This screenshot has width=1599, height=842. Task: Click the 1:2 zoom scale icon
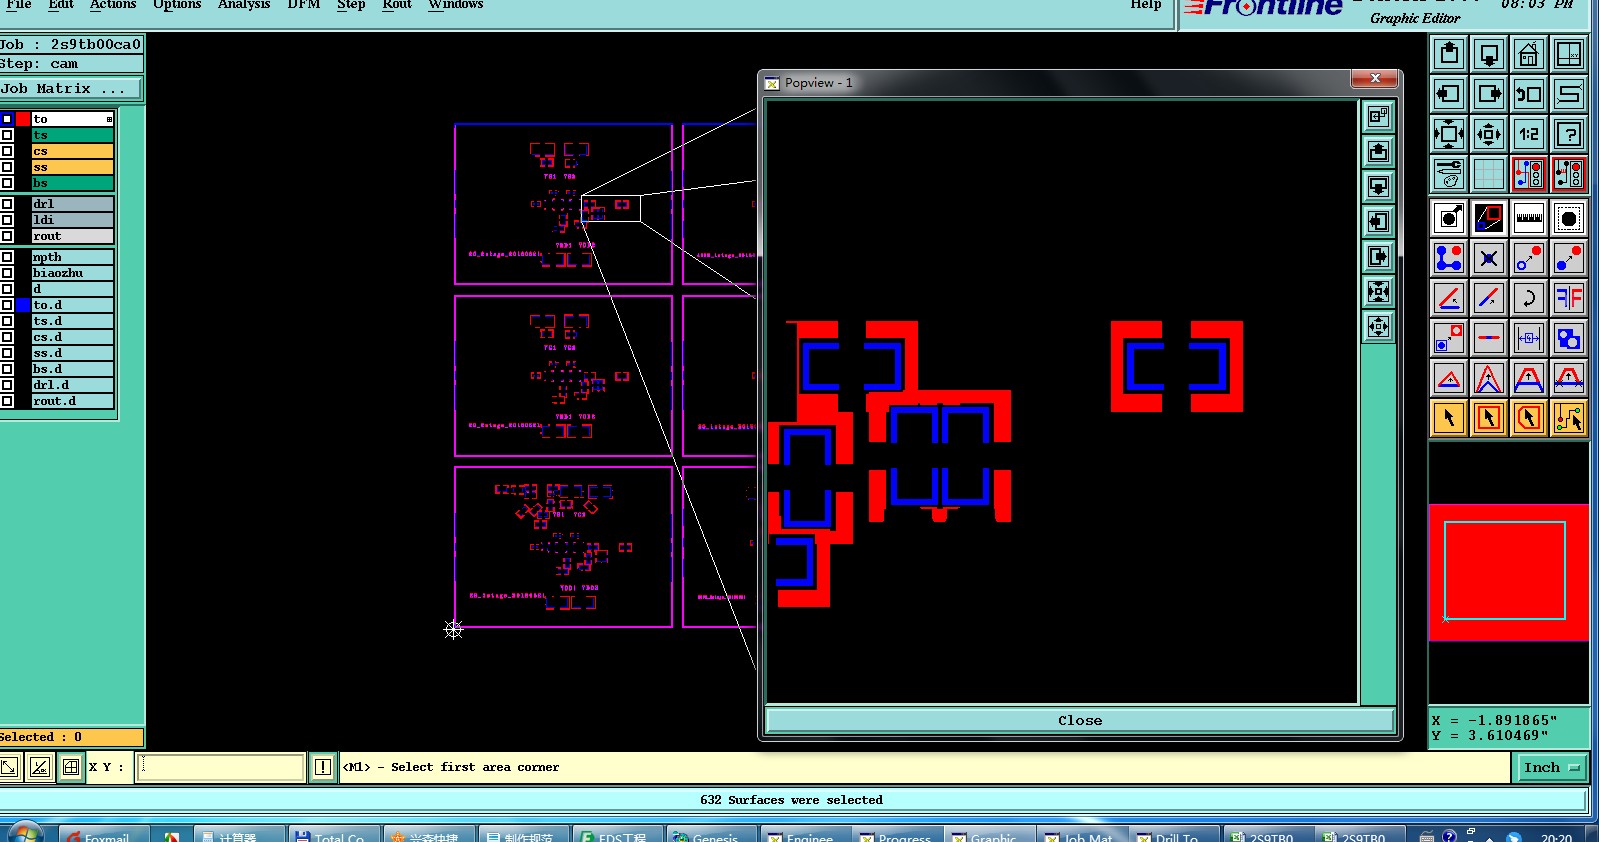1529,134
